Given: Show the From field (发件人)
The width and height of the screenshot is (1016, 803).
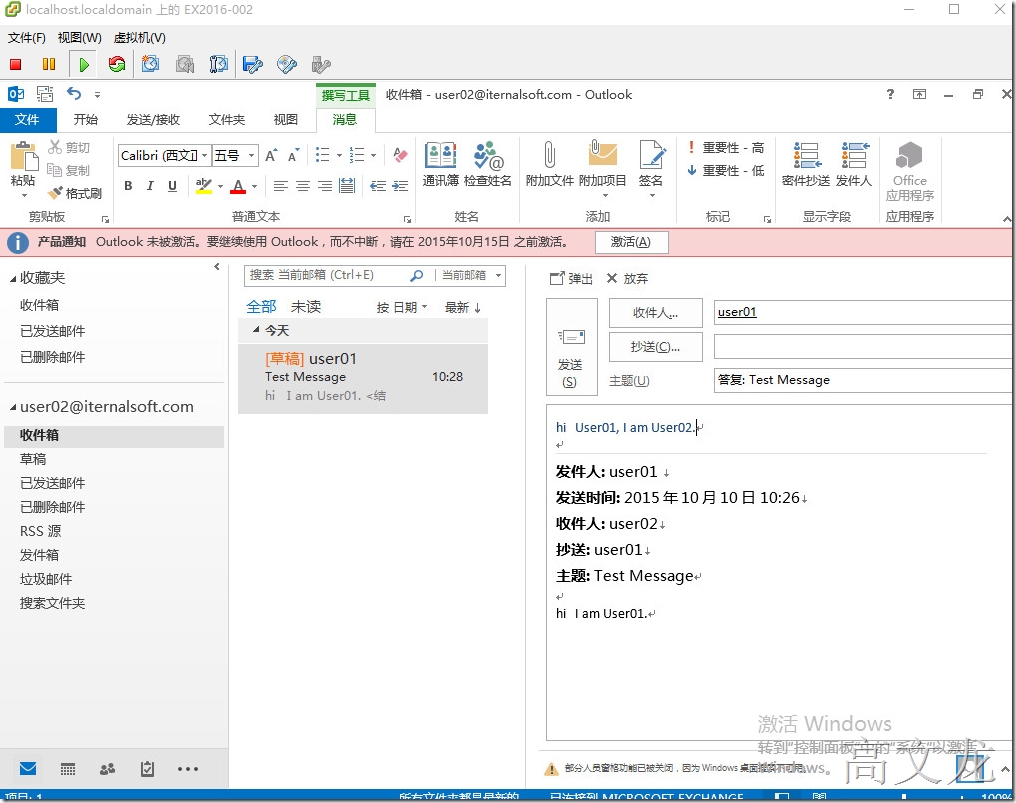Looking at the screenshot, I should point(854,165).
